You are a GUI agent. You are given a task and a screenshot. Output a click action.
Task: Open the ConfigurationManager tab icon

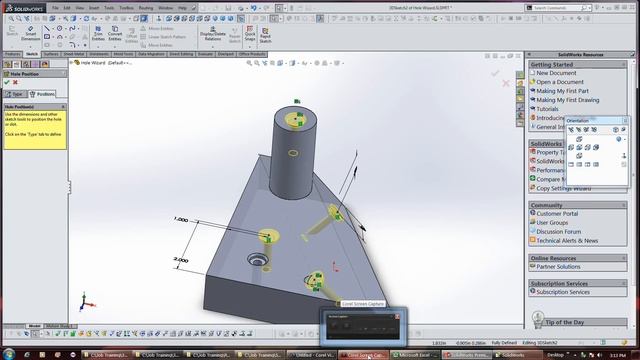[x=26, y=64]
